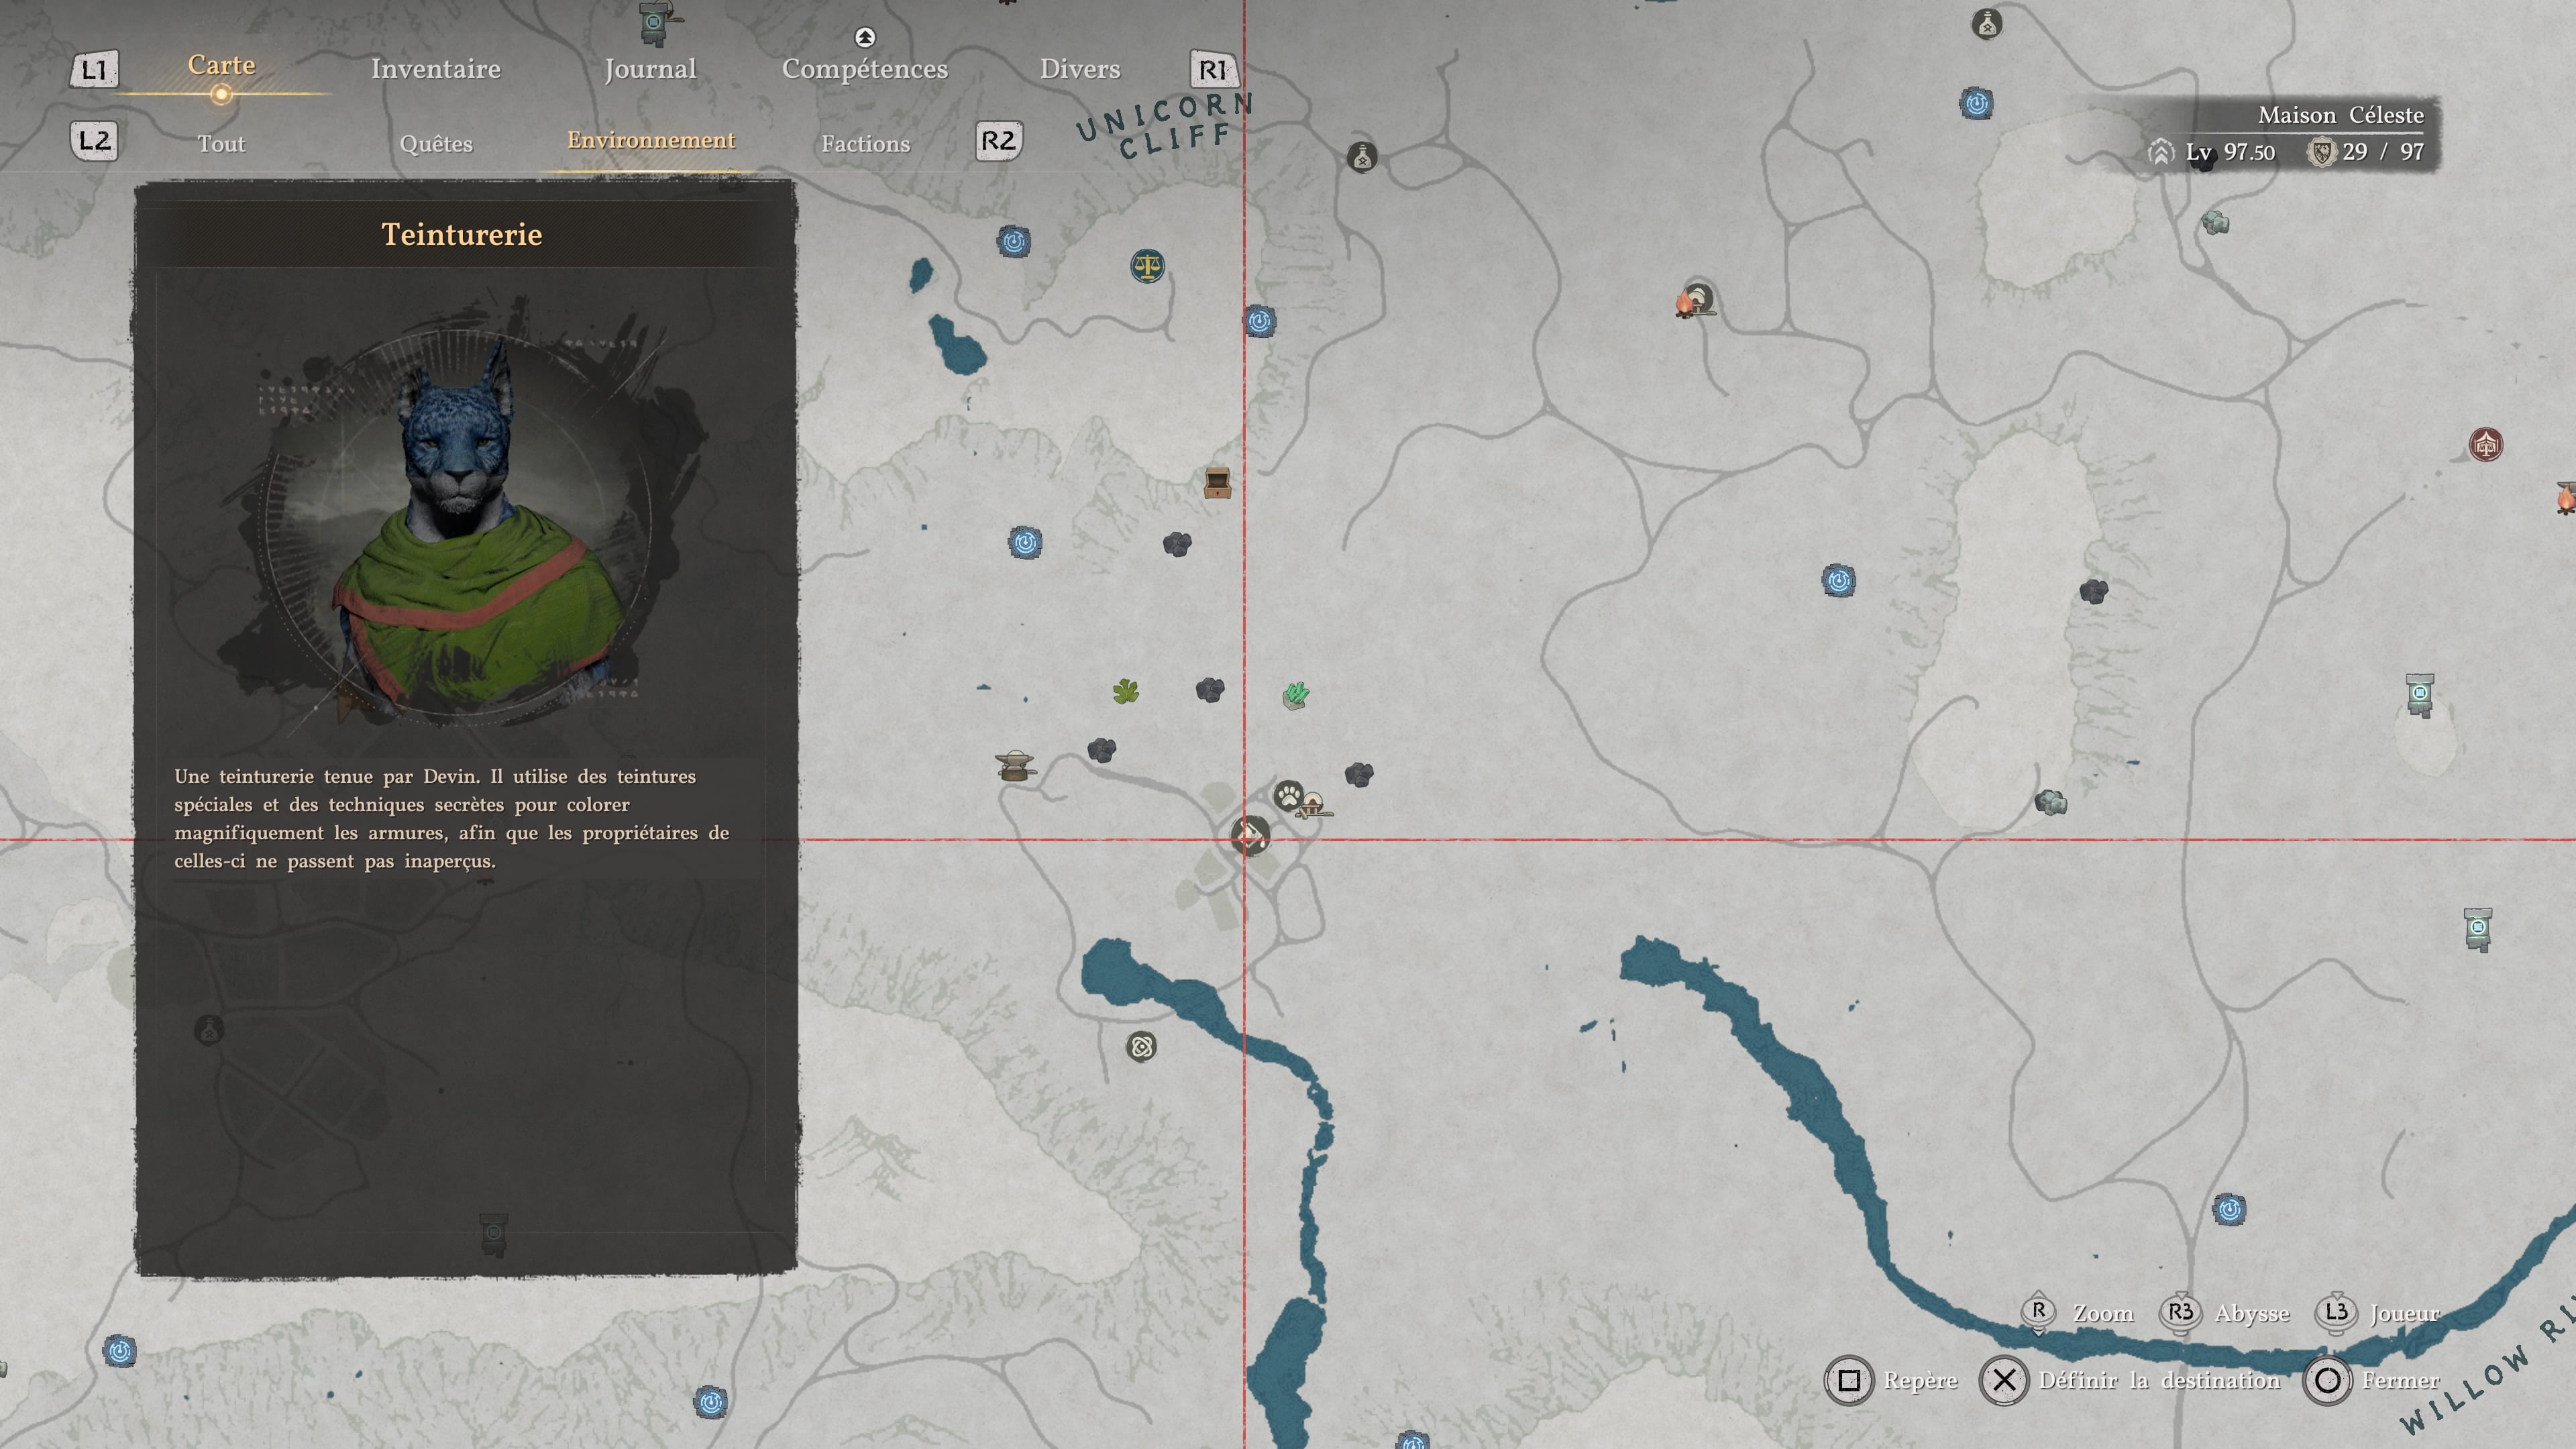Click the Fermer button
Viewport: 2576px width, 1449px height.
[x=2372, y=1381]
